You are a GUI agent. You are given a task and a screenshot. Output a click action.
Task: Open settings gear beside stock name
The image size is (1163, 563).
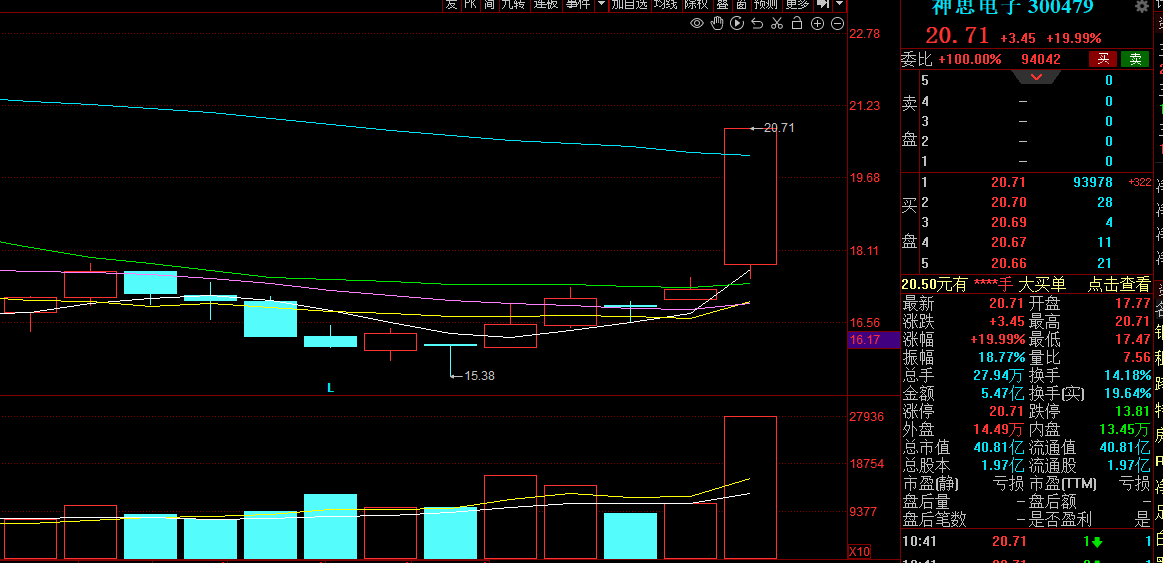click(1141, 7)
